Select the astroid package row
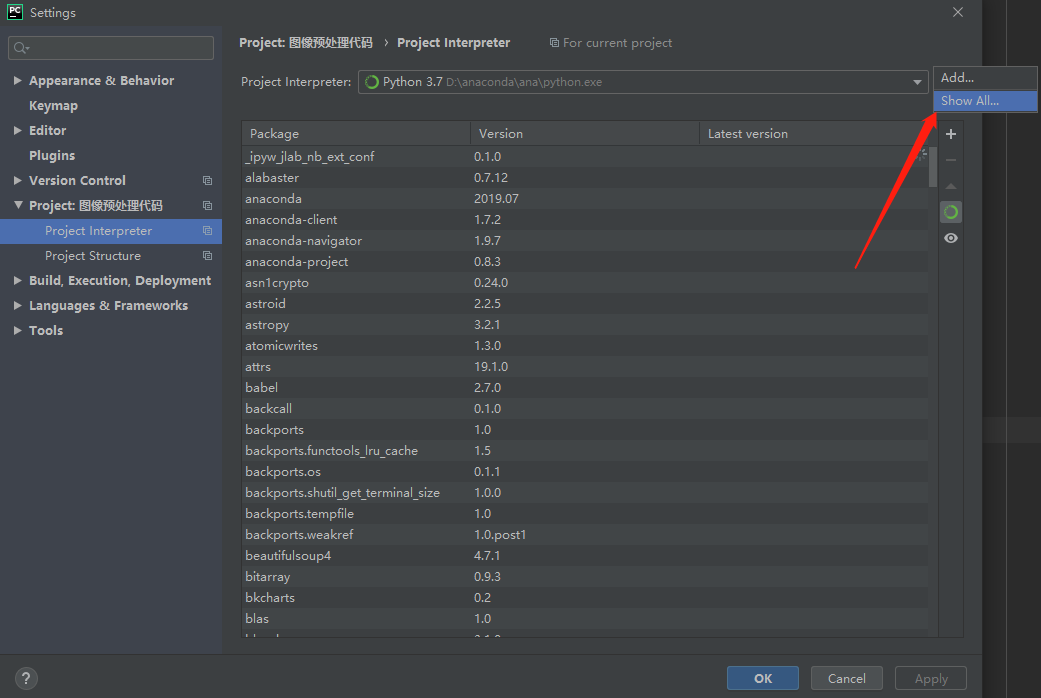Image resolution: width=1041 pixels, height=698 pixels. (585, 304)
